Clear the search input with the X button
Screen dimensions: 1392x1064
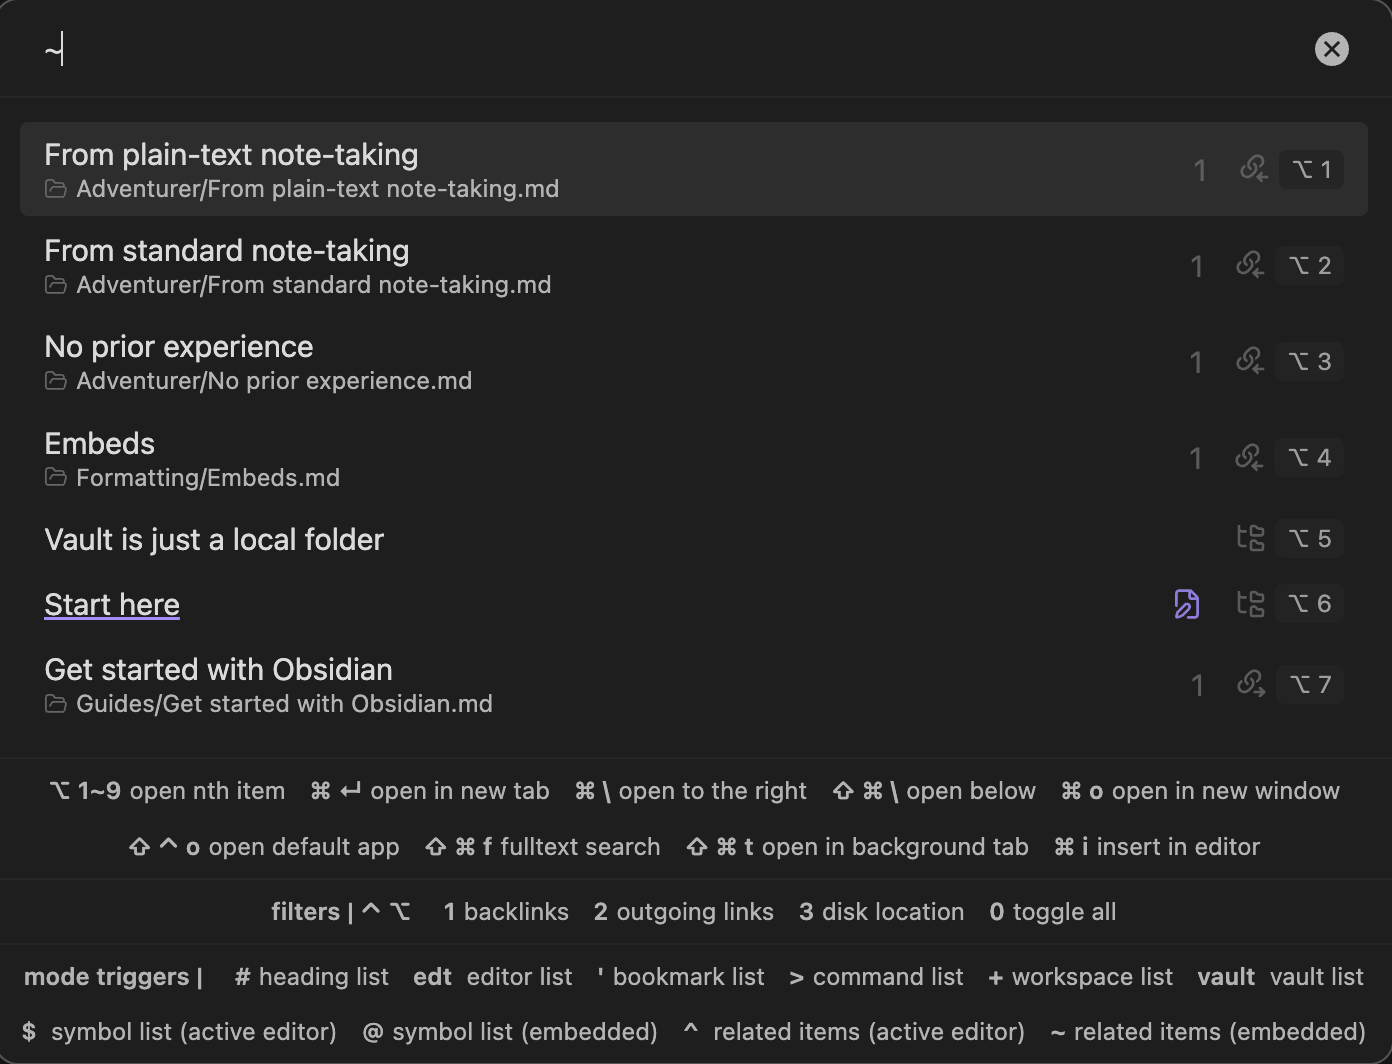(x=1331, y=49)
